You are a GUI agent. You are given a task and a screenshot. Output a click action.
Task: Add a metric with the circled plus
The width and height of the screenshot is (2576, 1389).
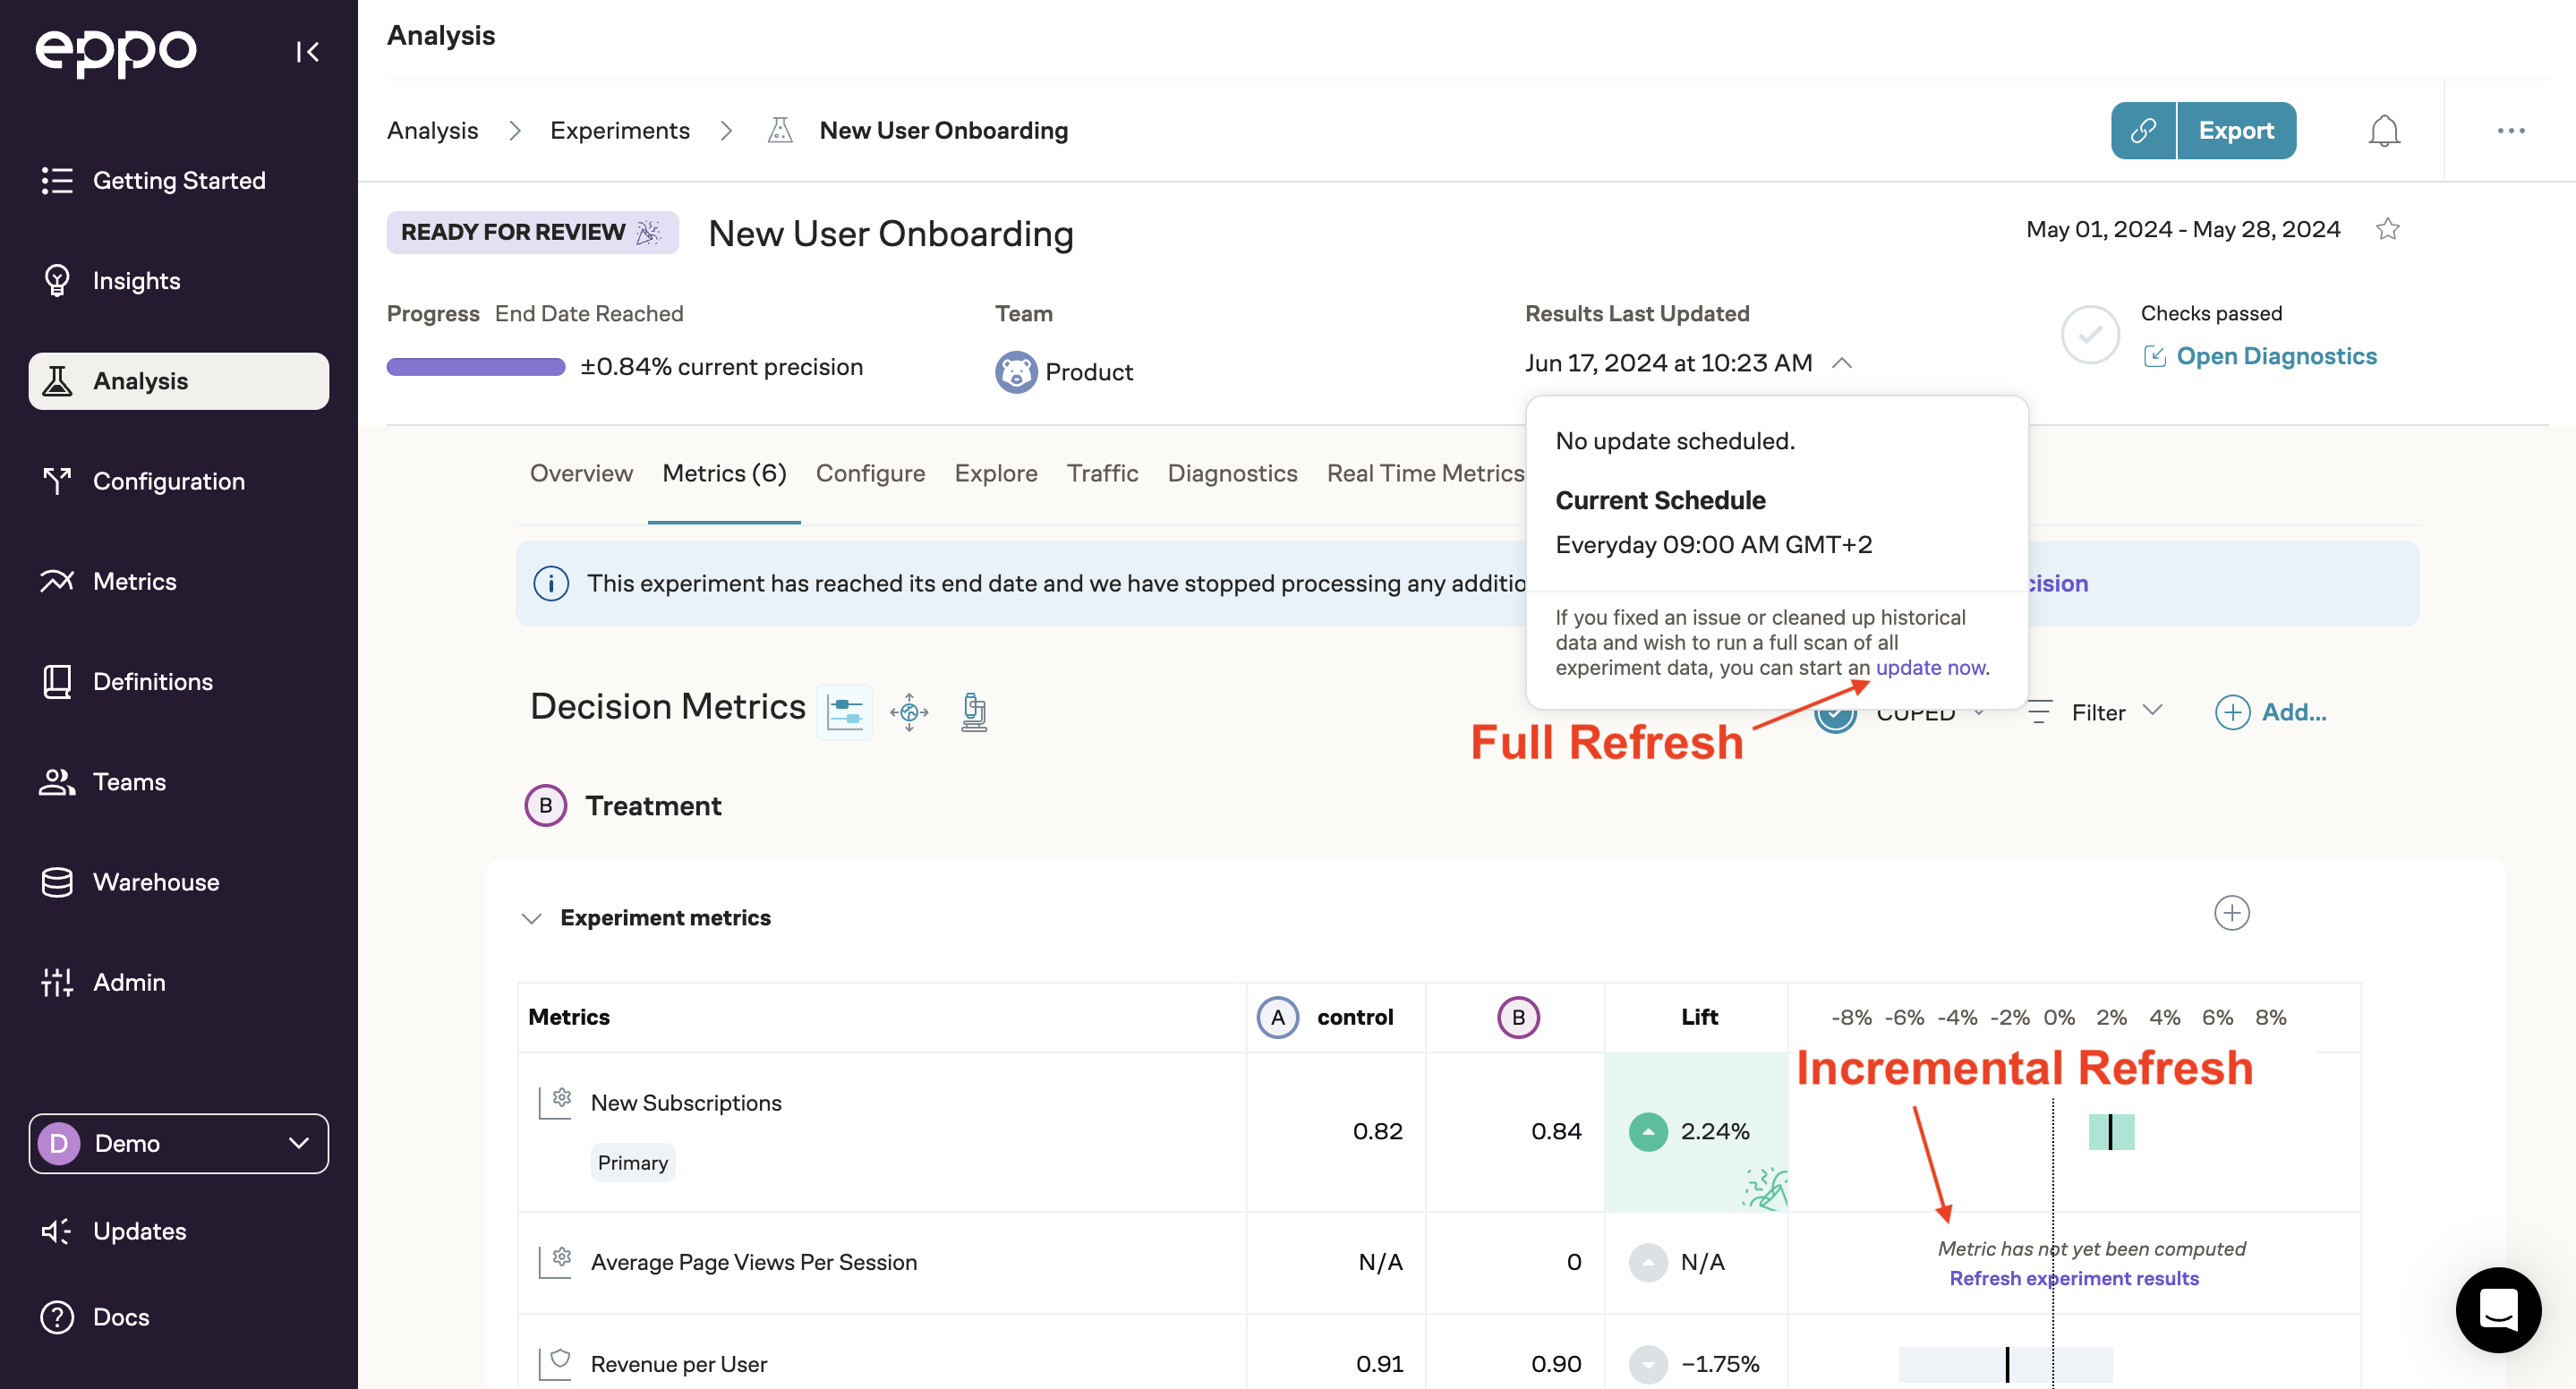point(2231,913)
